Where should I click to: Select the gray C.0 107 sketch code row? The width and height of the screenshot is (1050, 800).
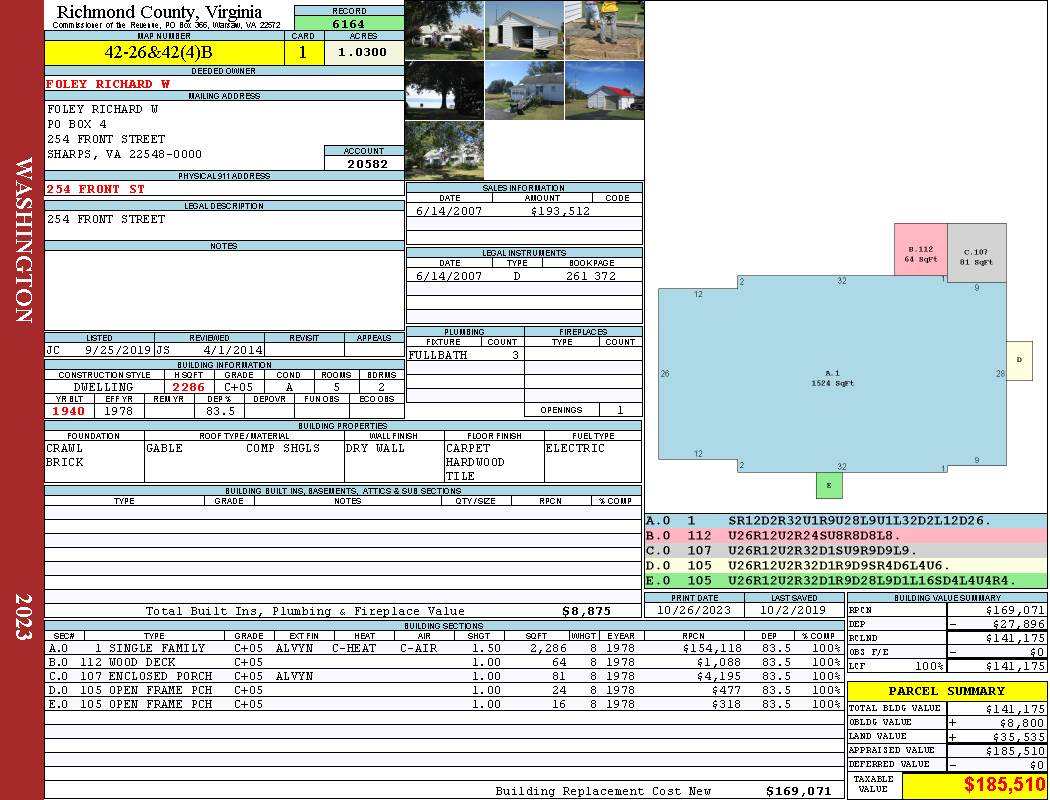846,550
